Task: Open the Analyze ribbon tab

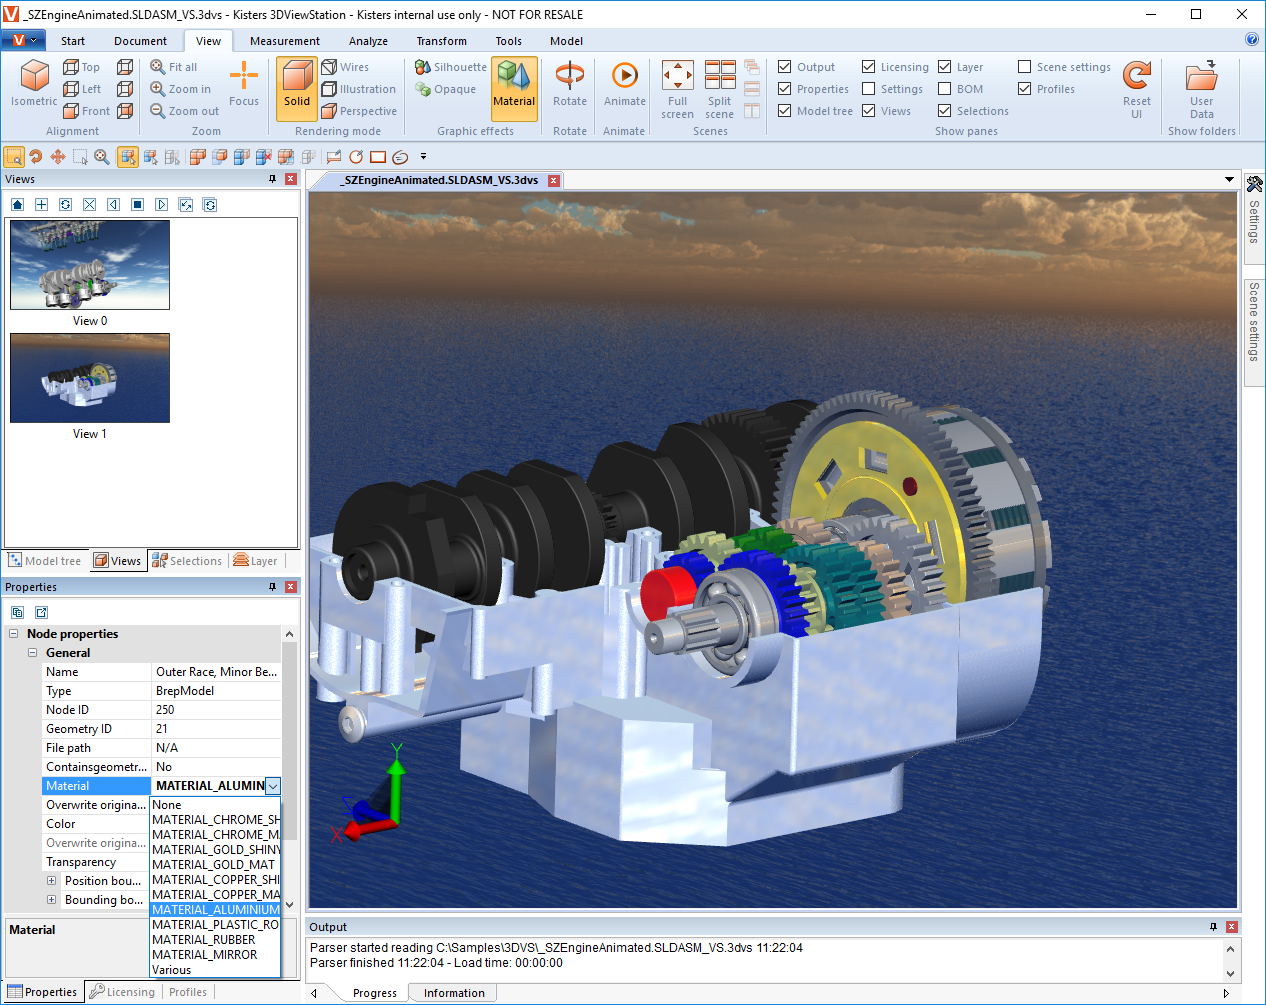Action: 368,41
